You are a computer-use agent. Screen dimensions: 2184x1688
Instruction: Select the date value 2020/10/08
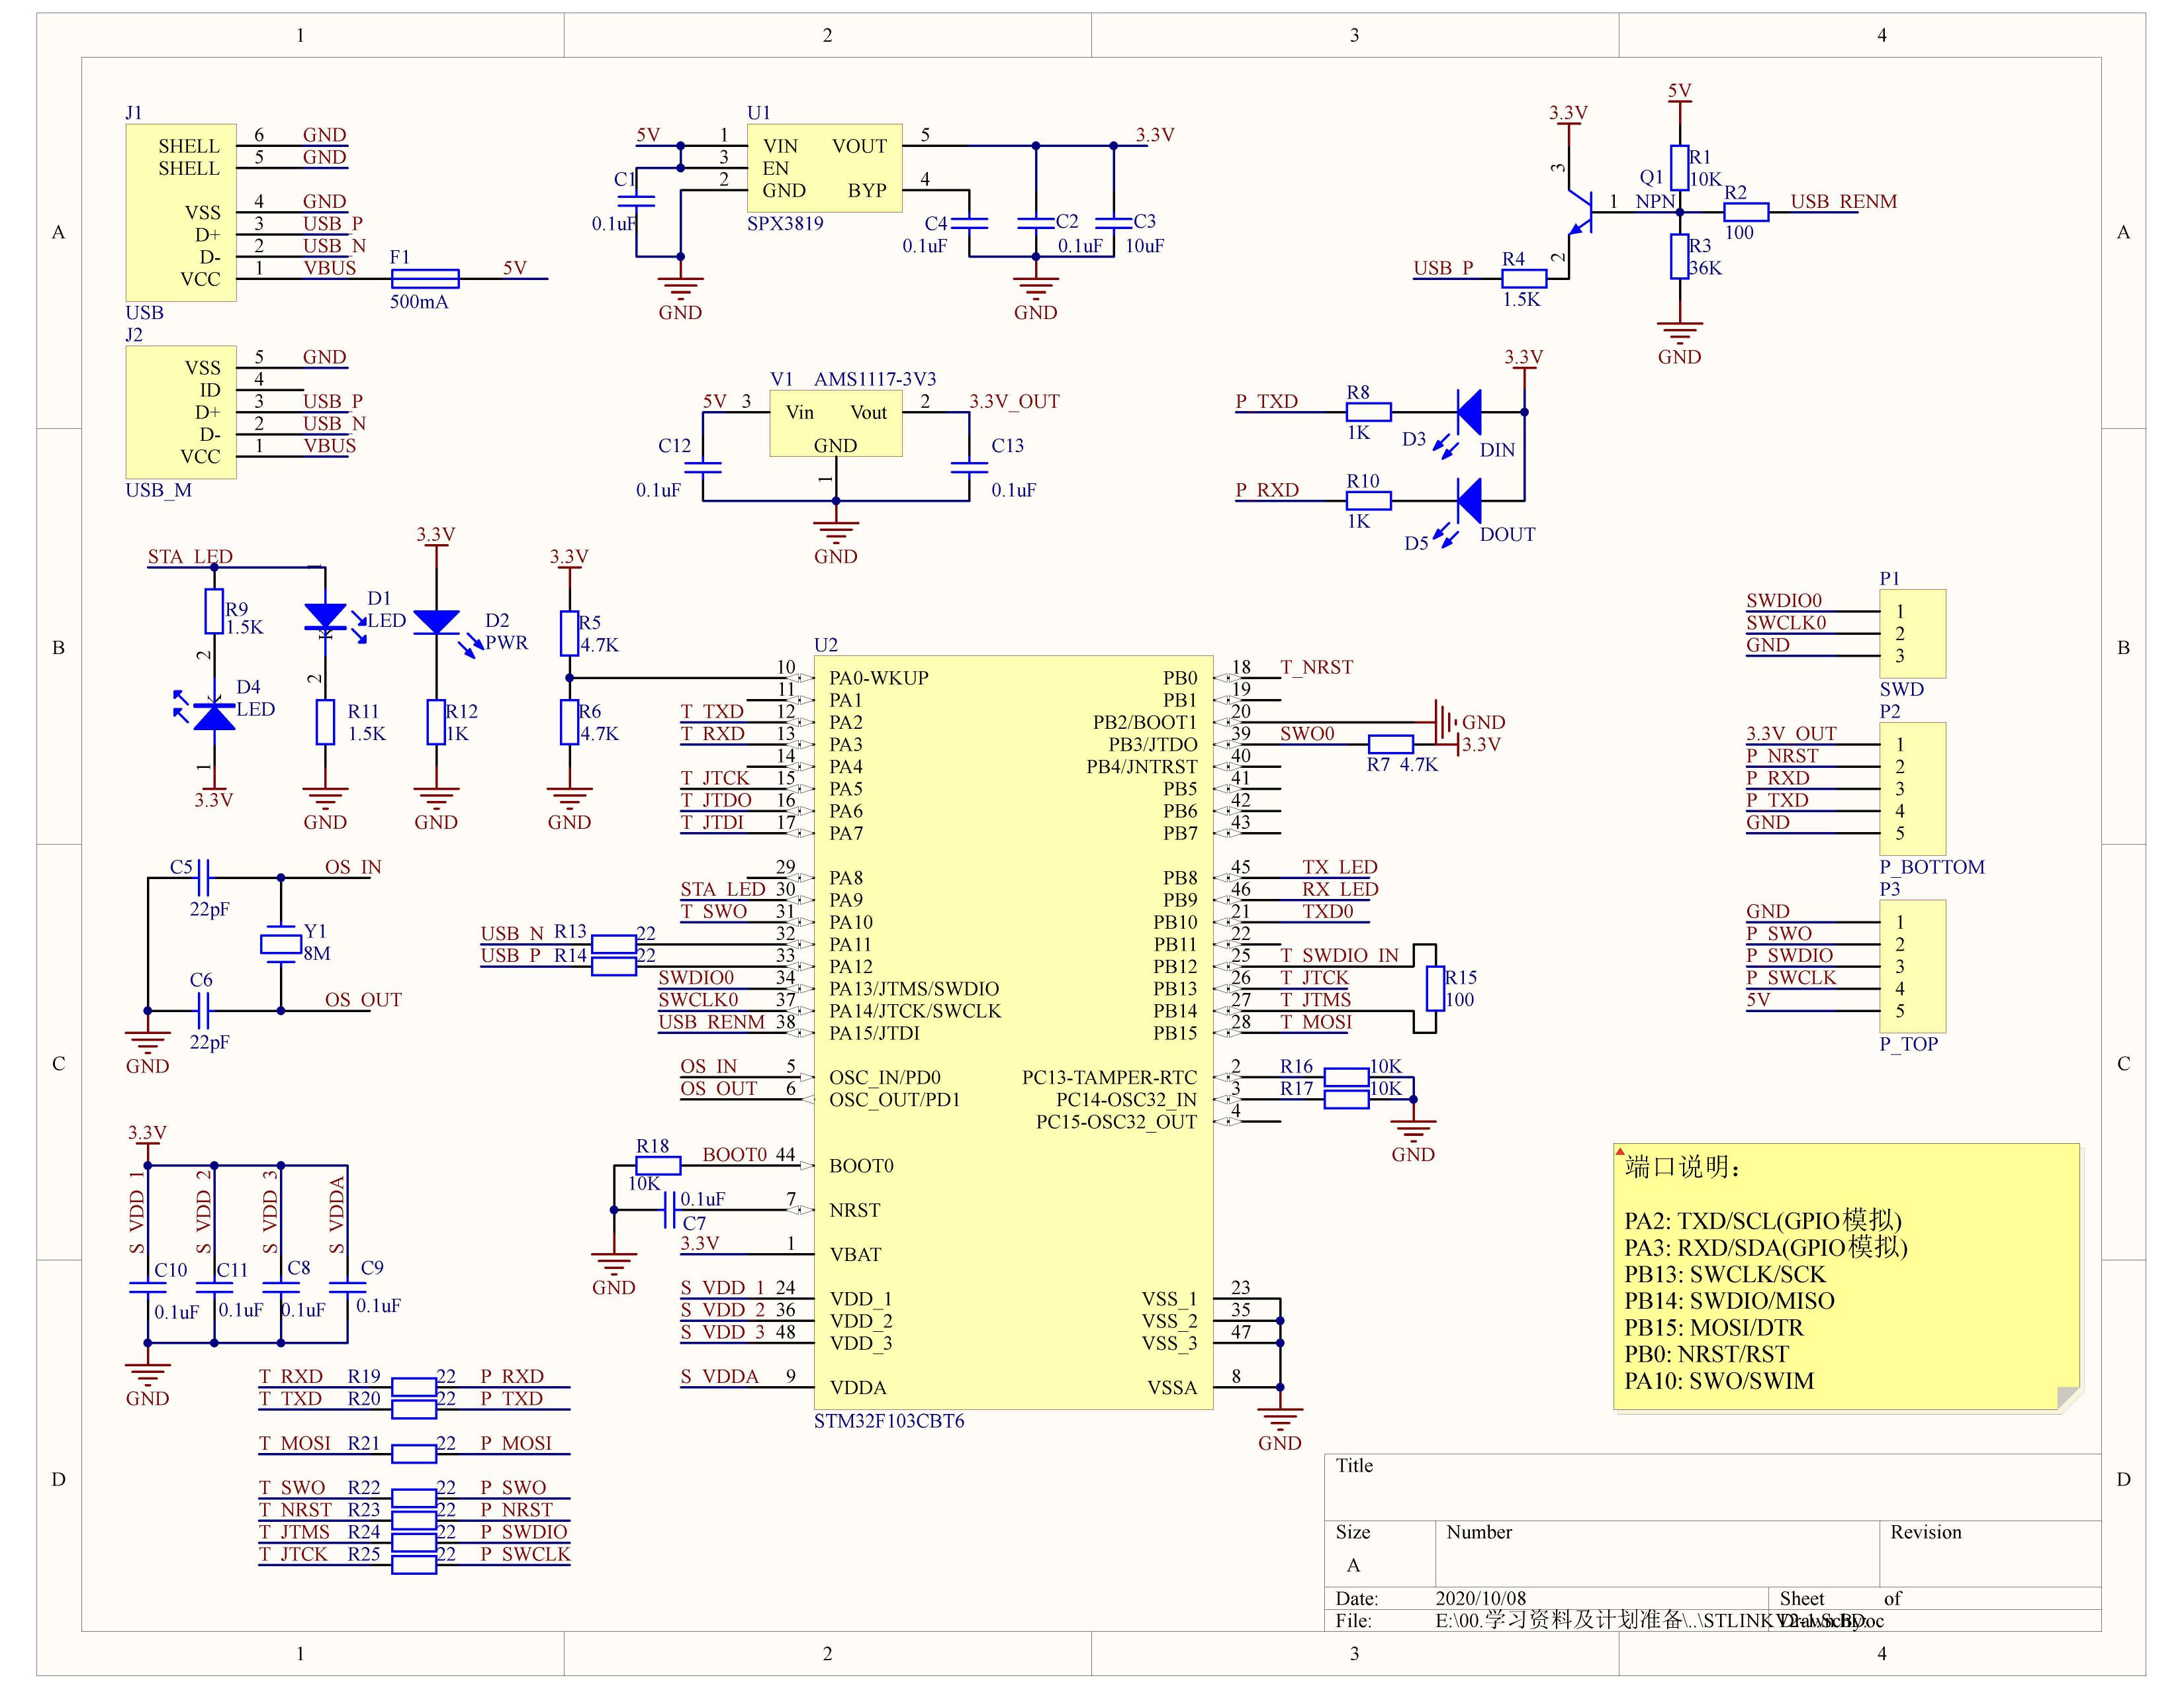click(1480, 1598)
